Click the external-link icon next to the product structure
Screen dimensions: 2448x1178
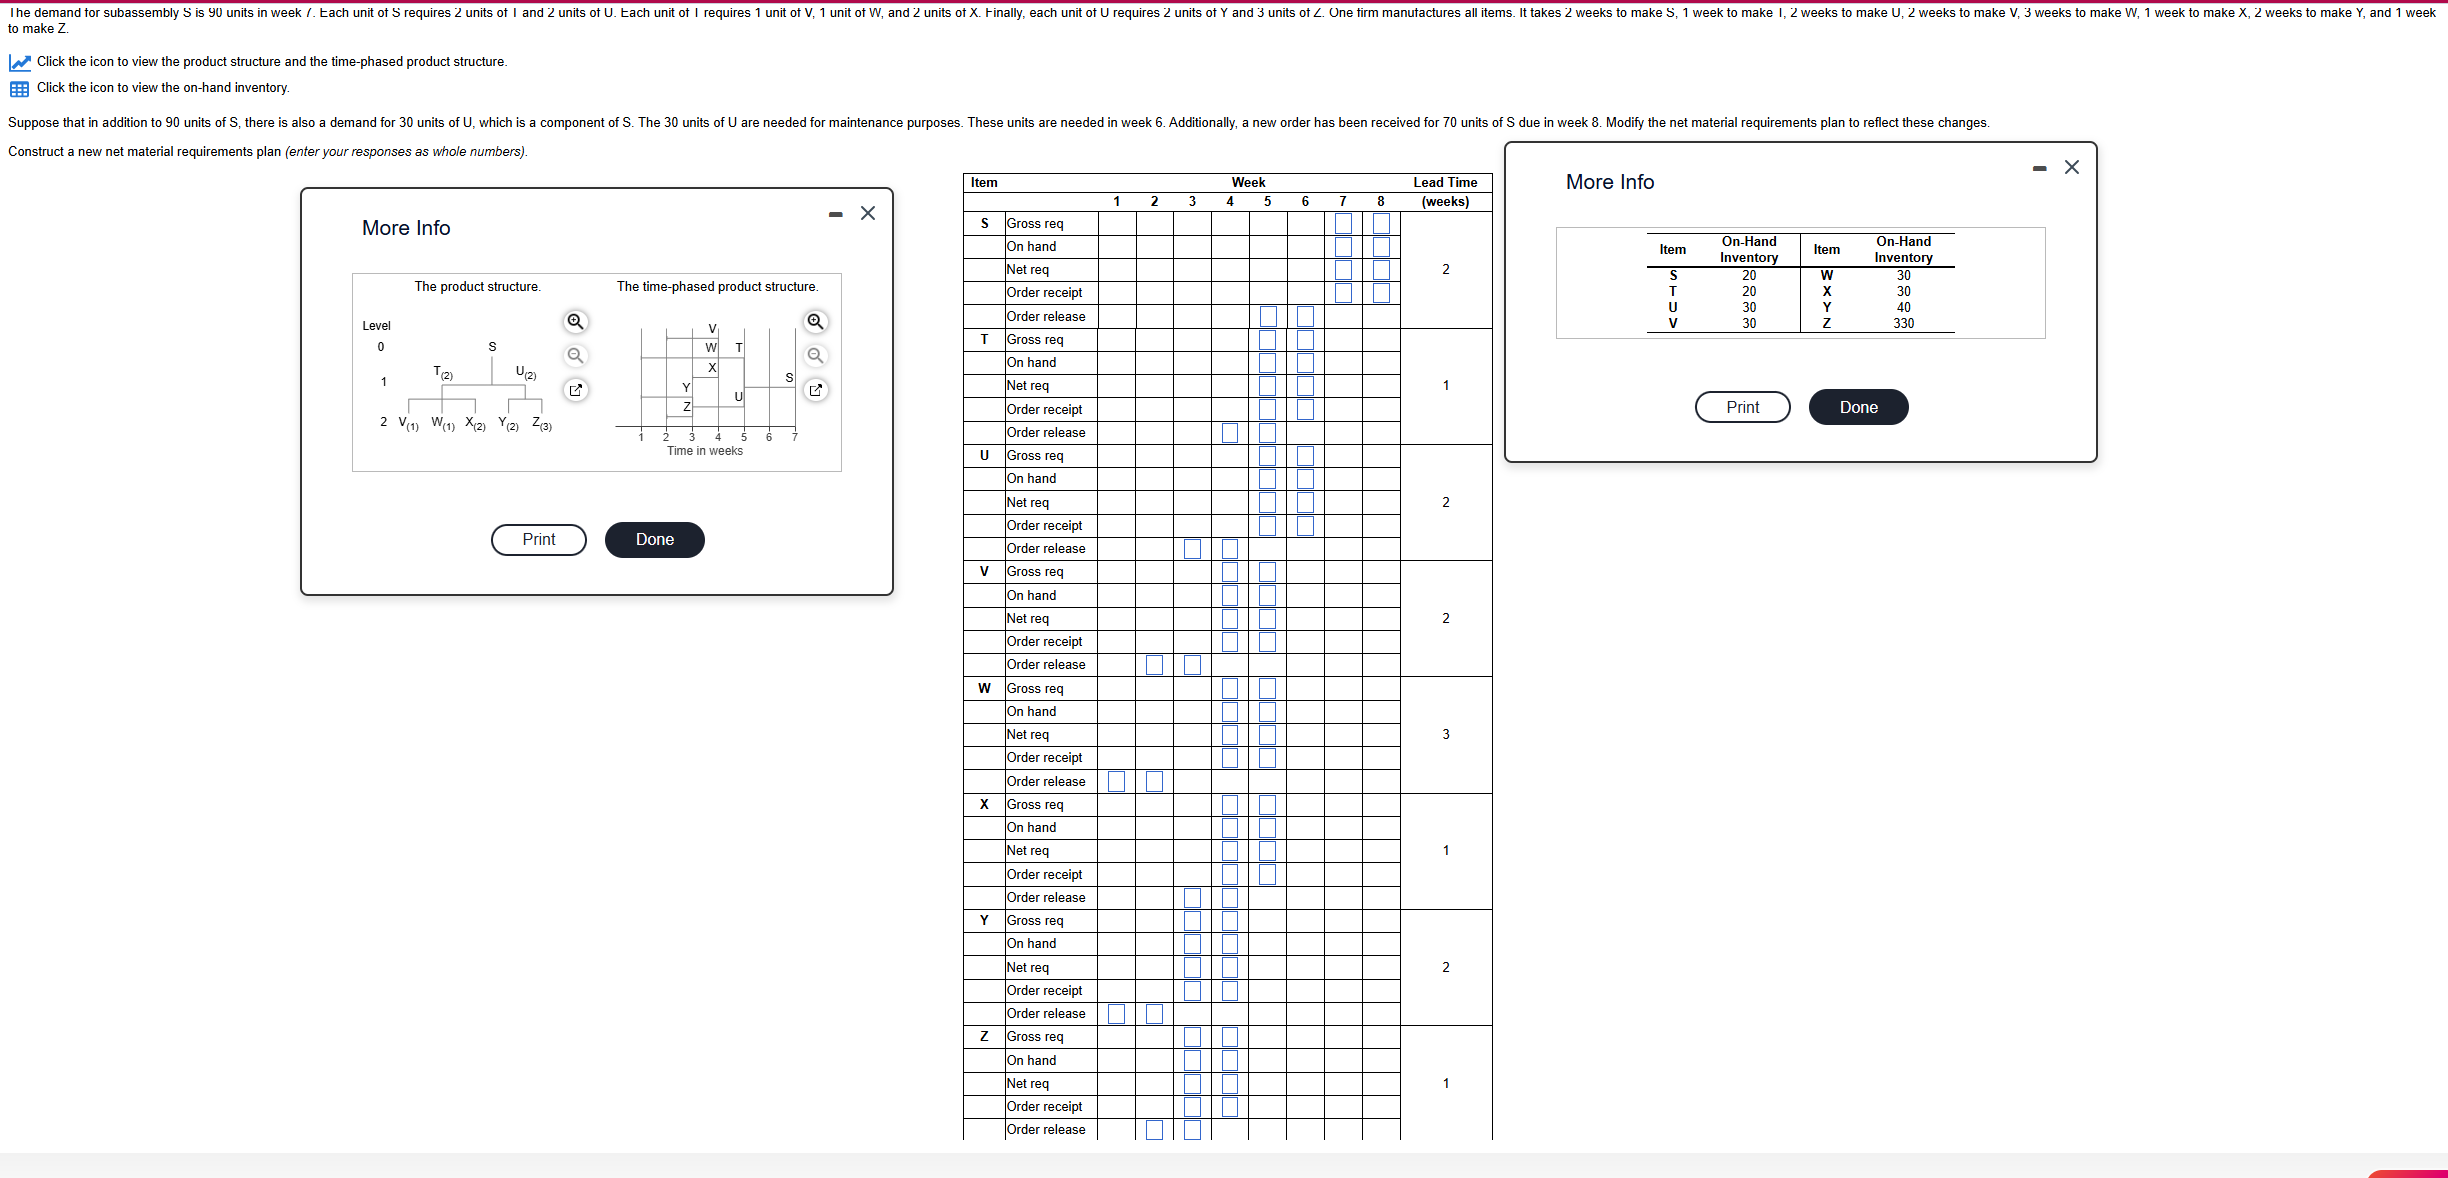click(575, 390)
